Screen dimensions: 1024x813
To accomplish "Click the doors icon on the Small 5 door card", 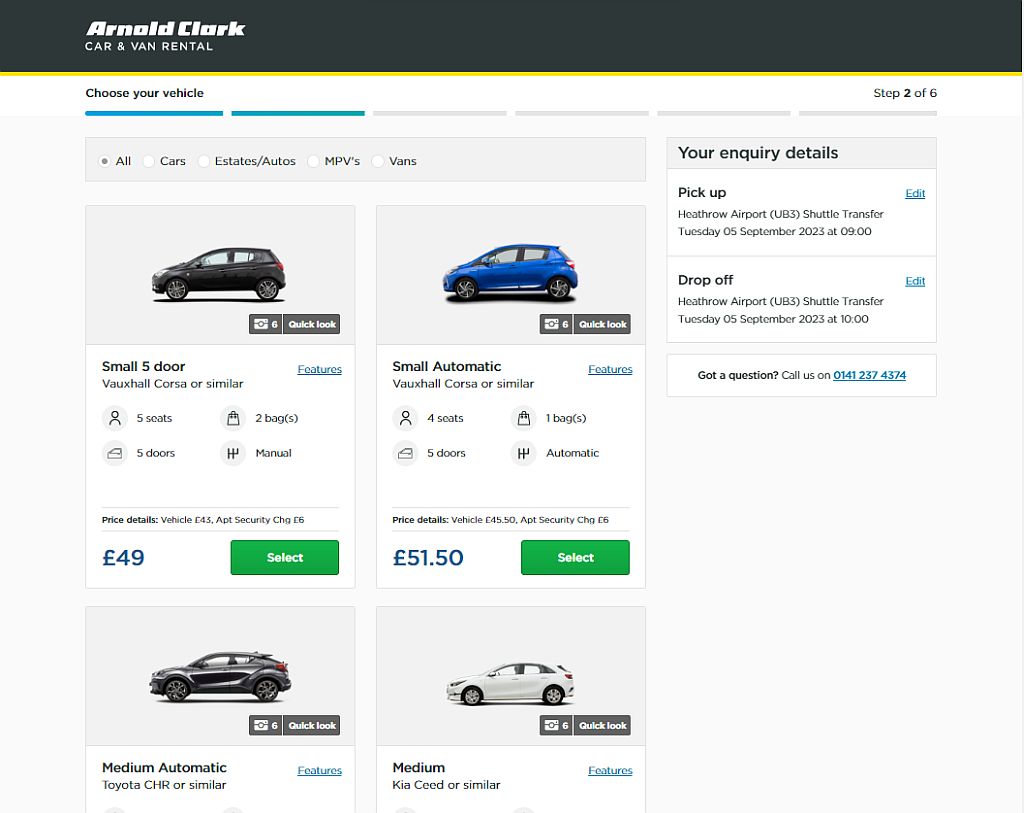I will pyautogui.click(x=114, y=453).
